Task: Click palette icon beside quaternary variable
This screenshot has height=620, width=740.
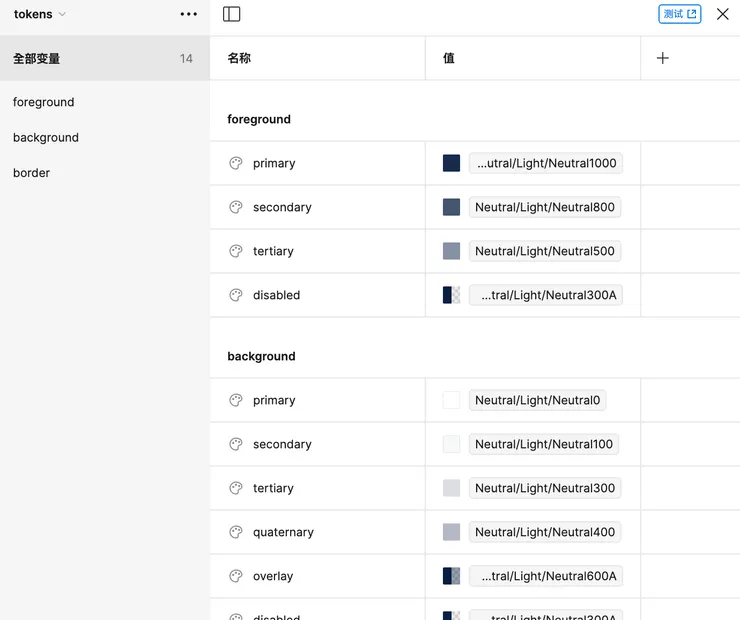Action: click(236, 532)
